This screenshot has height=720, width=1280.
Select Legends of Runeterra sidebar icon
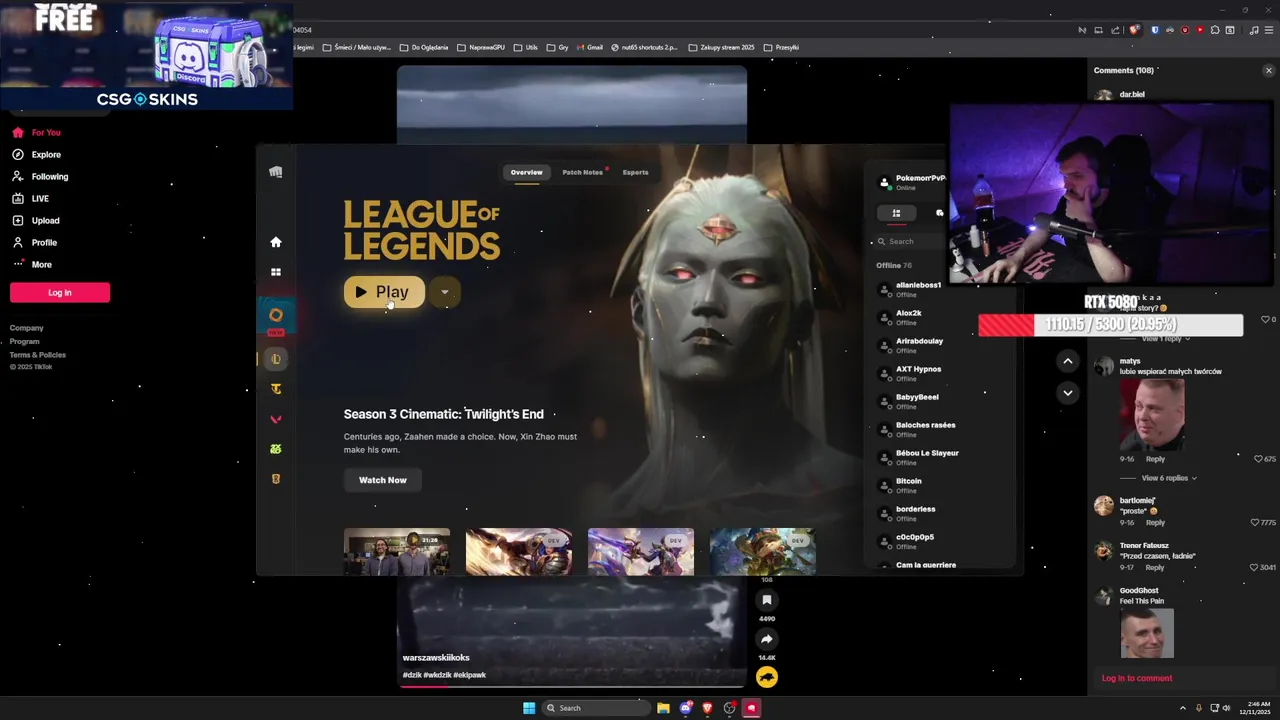276,479
